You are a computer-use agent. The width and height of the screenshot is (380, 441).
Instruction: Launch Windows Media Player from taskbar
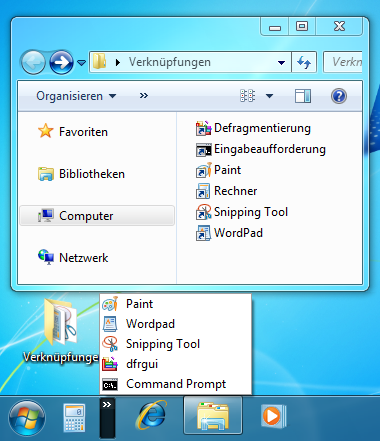tap(273, 416)
